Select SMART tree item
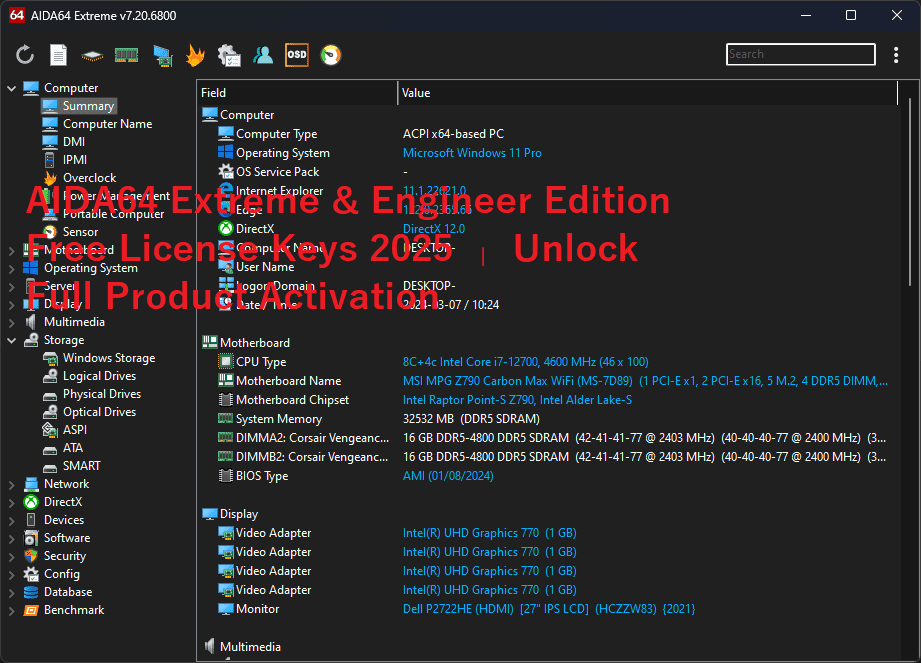921x663 pixels. 82,466
